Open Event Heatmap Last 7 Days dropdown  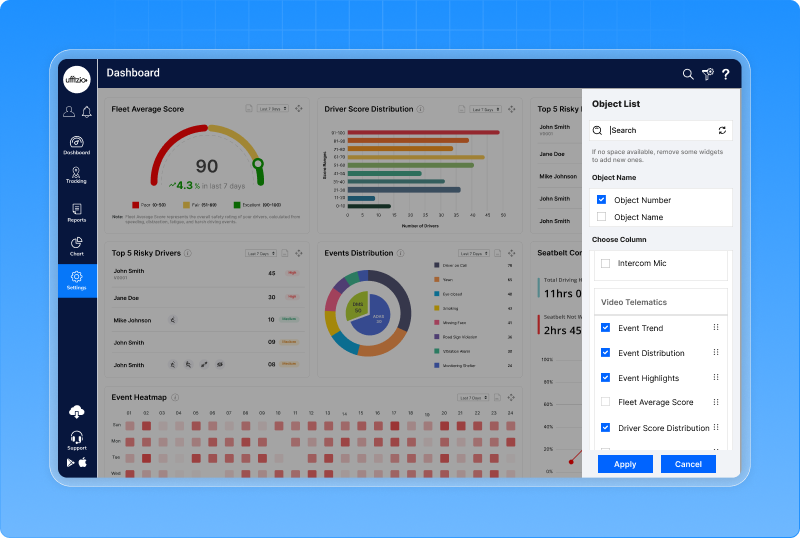click(473, 397)
